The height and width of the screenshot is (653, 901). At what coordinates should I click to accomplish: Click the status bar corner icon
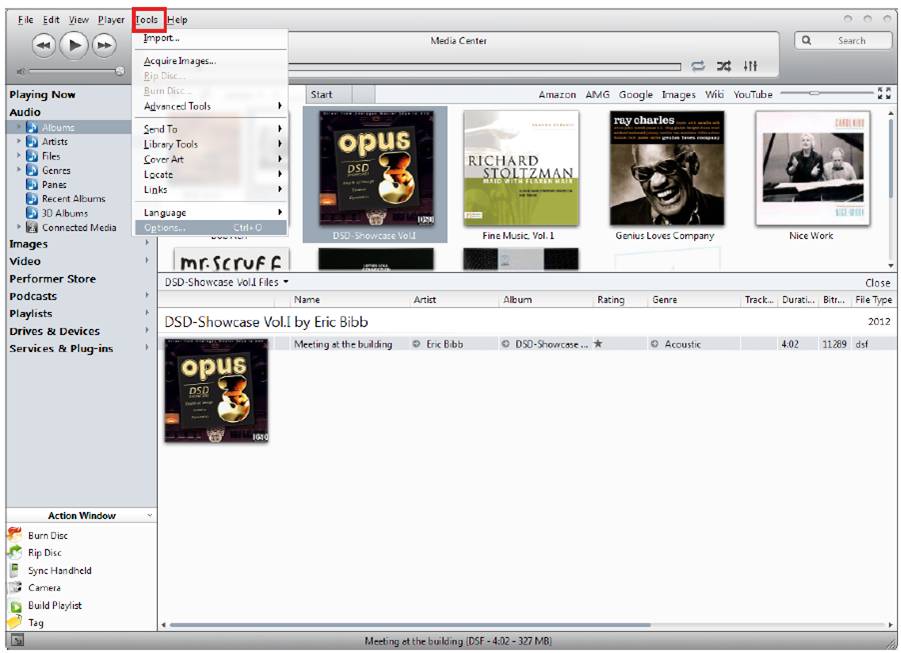17,640
